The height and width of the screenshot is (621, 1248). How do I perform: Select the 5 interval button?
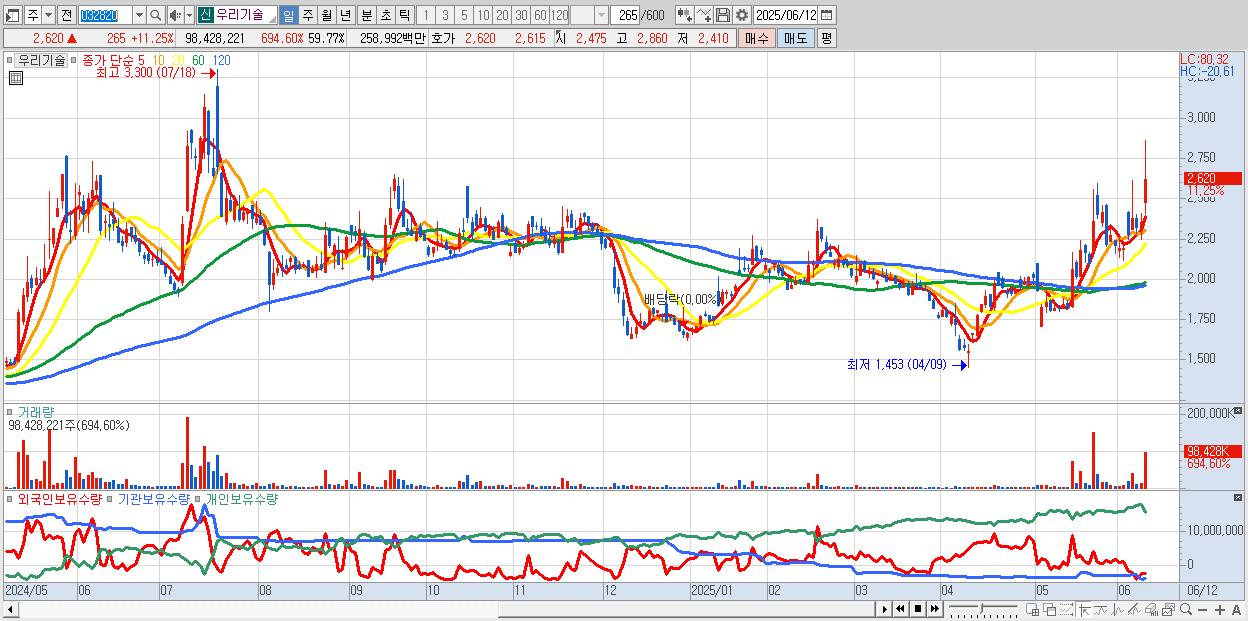coord(464,15)
